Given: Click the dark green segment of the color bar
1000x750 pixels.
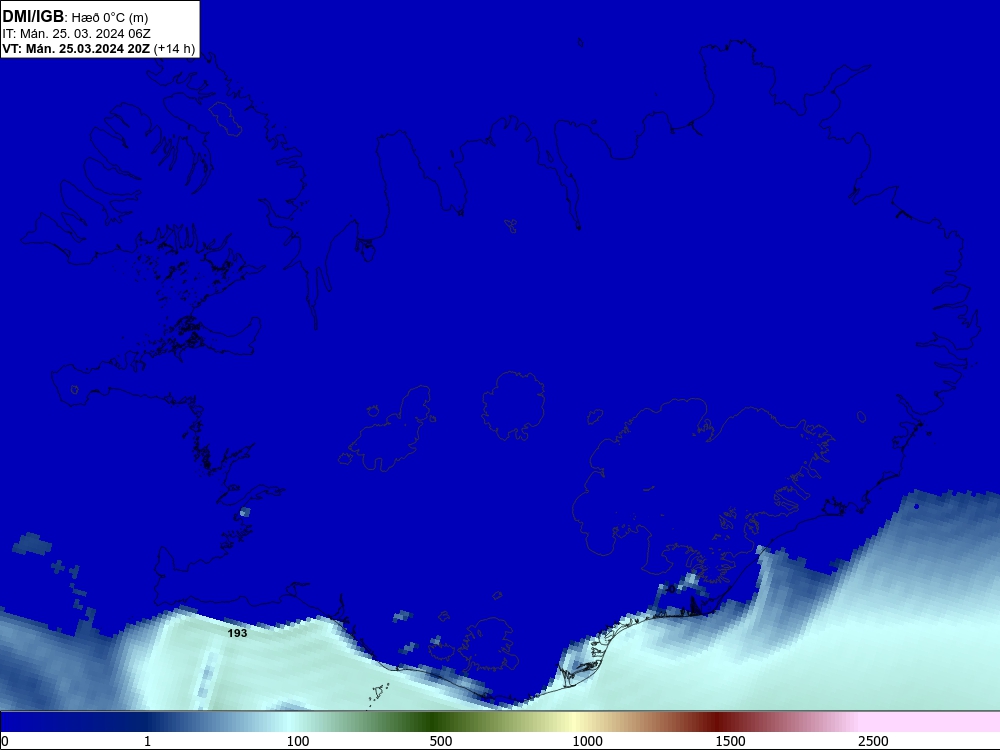Looking at the screenshot, I should 434,722.
